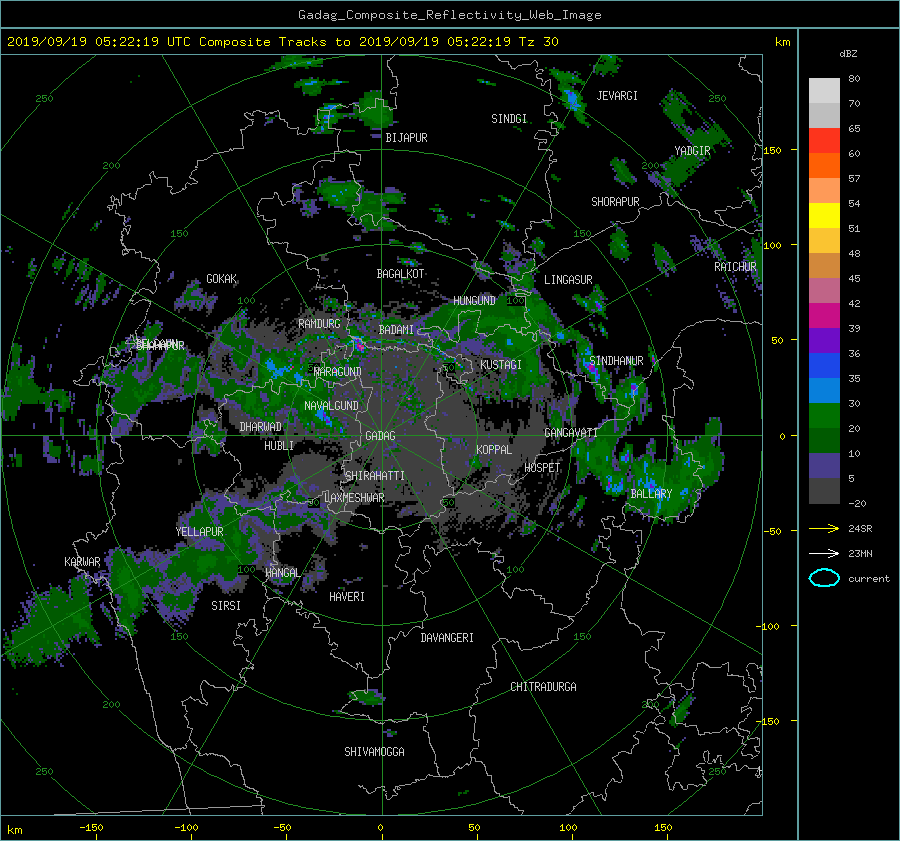Click the JEVARGI city label
900x841 pixels.
click(x=617, y=96)
